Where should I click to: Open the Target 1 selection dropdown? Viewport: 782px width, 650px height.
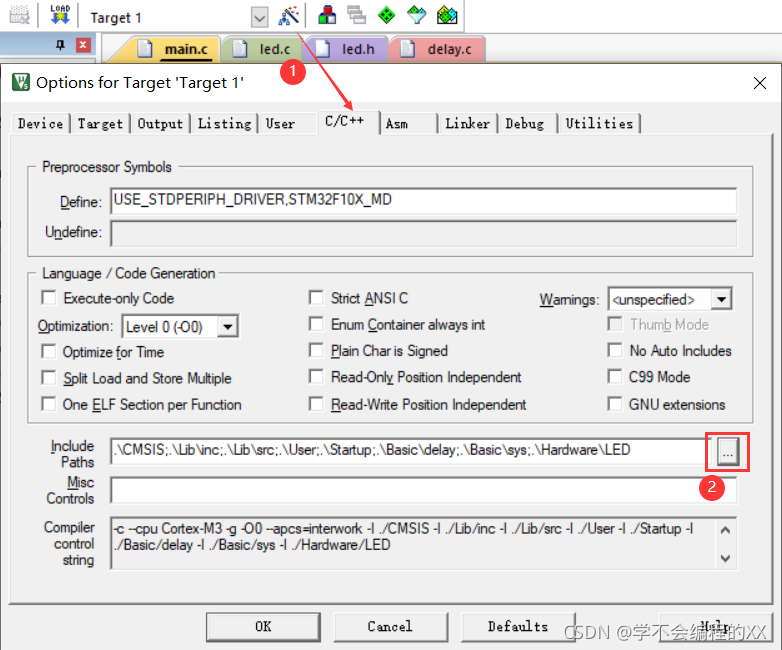[x=259, y=18]
